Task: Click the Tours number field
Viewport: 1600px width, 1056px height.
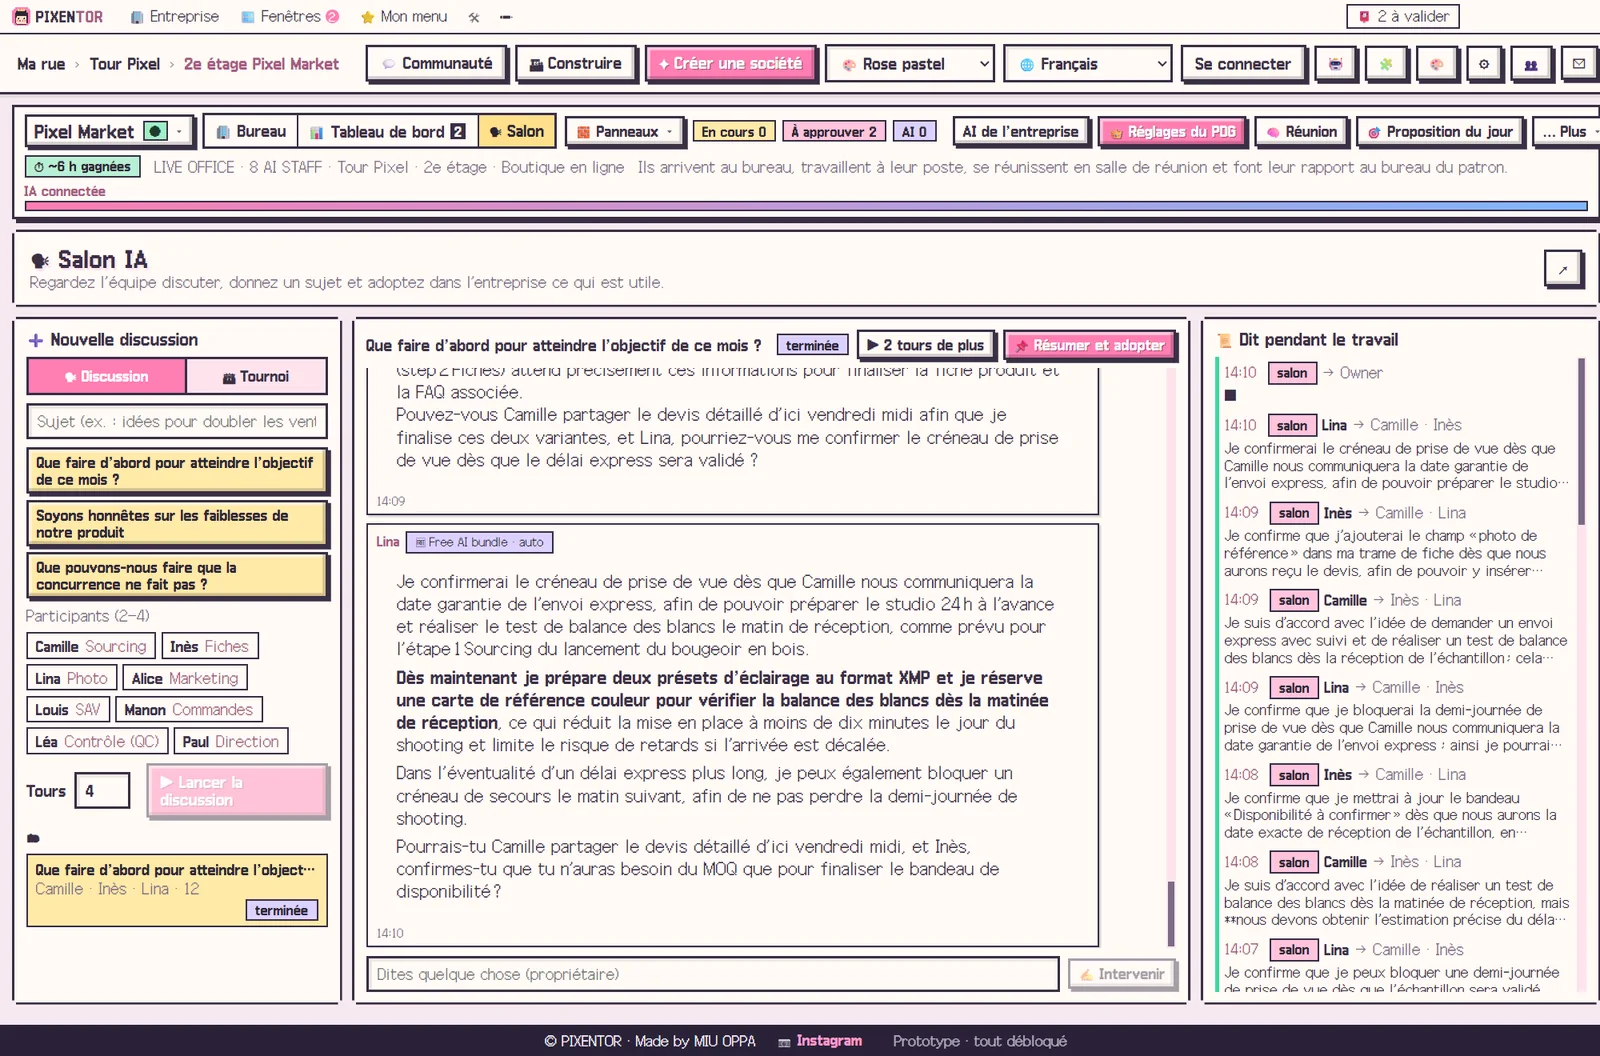Action: 102,791
